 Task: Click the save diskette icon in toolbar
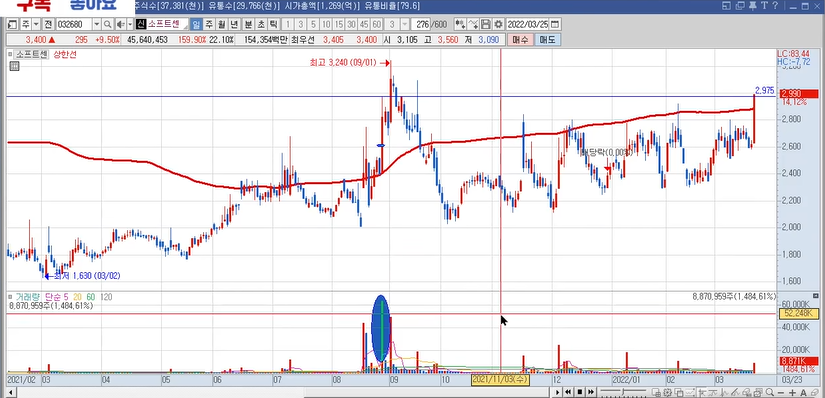pos(486,24)
